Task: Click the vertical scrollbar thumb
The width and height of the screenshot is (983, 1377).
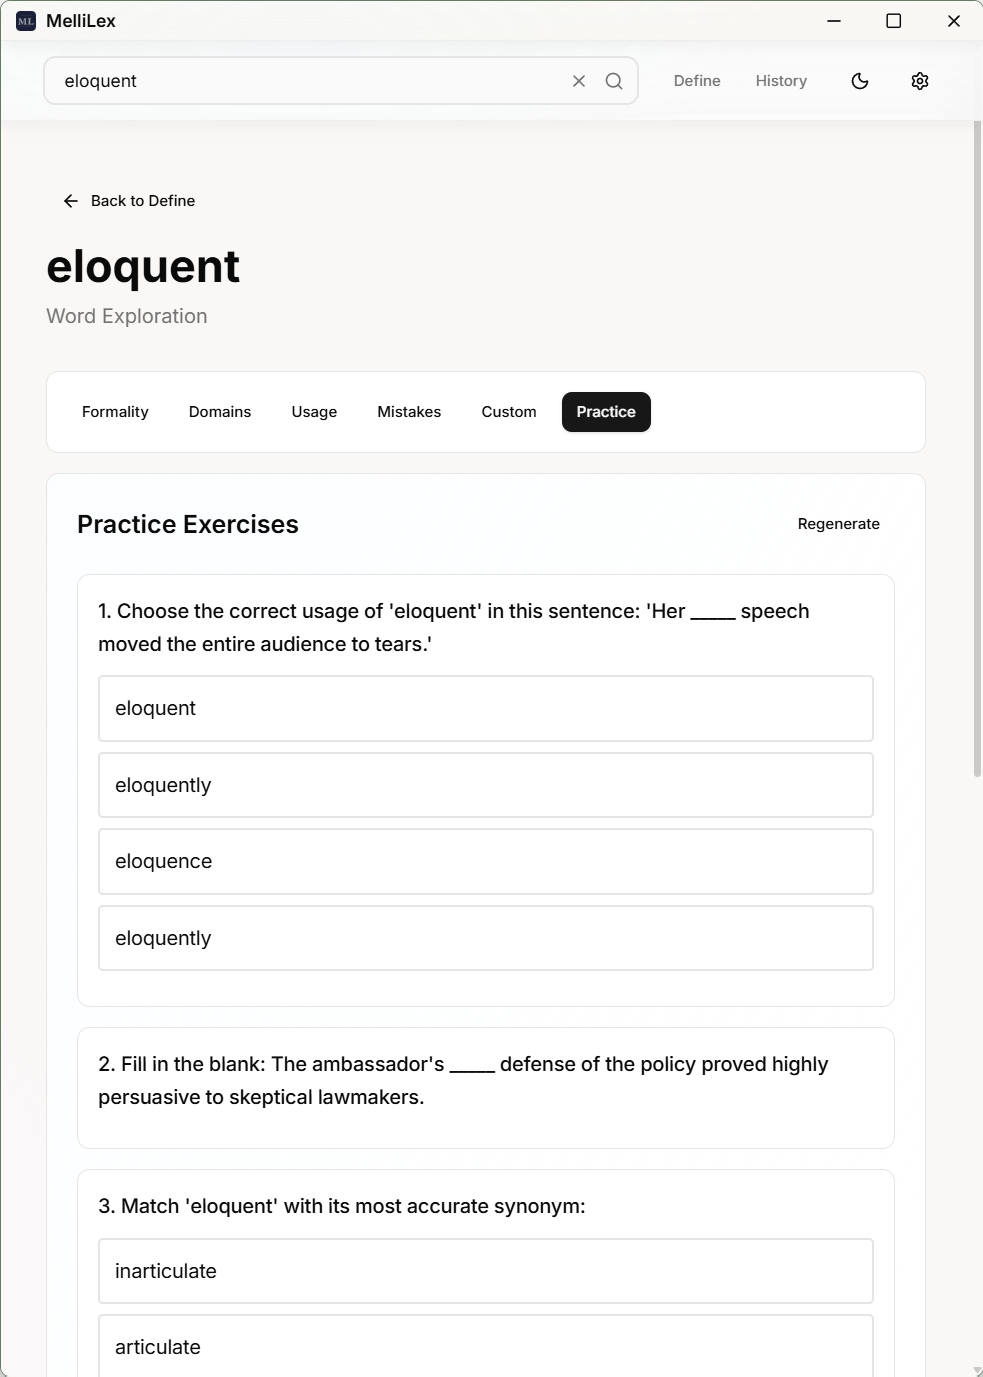Action: (x=977, y=448)
